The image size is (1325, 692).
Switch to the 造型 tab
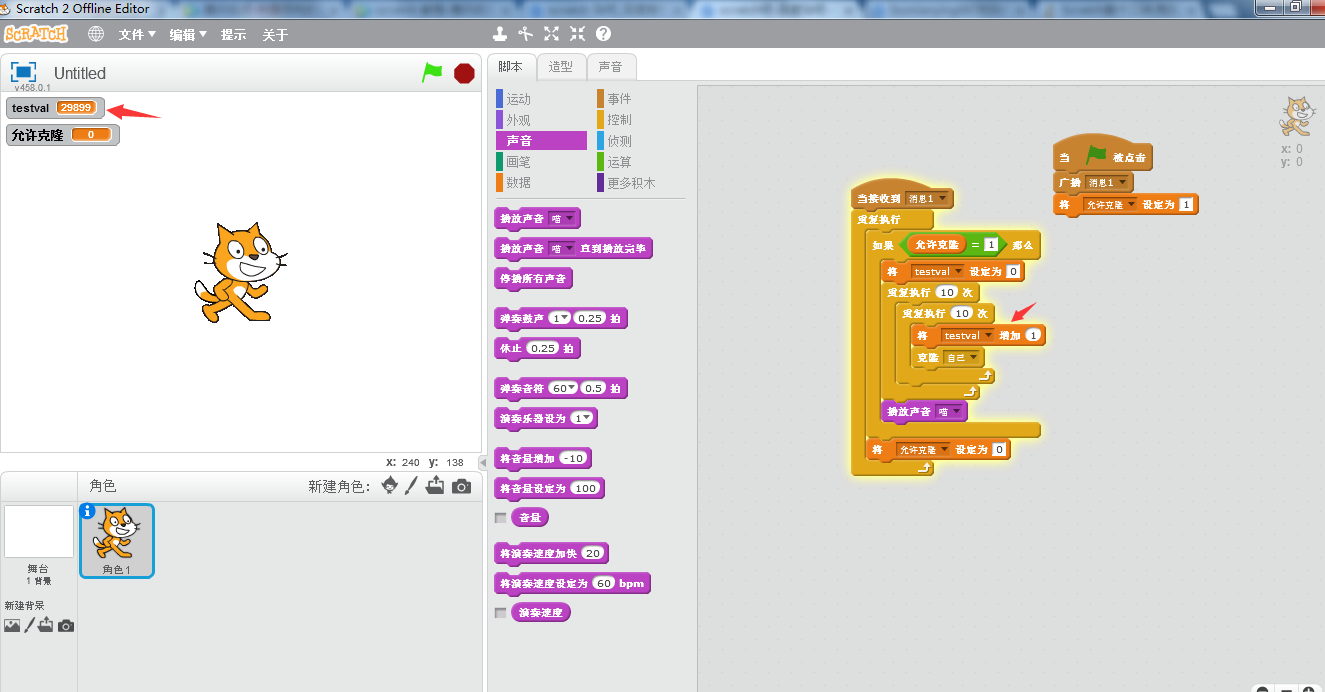[x=561, y=67]
